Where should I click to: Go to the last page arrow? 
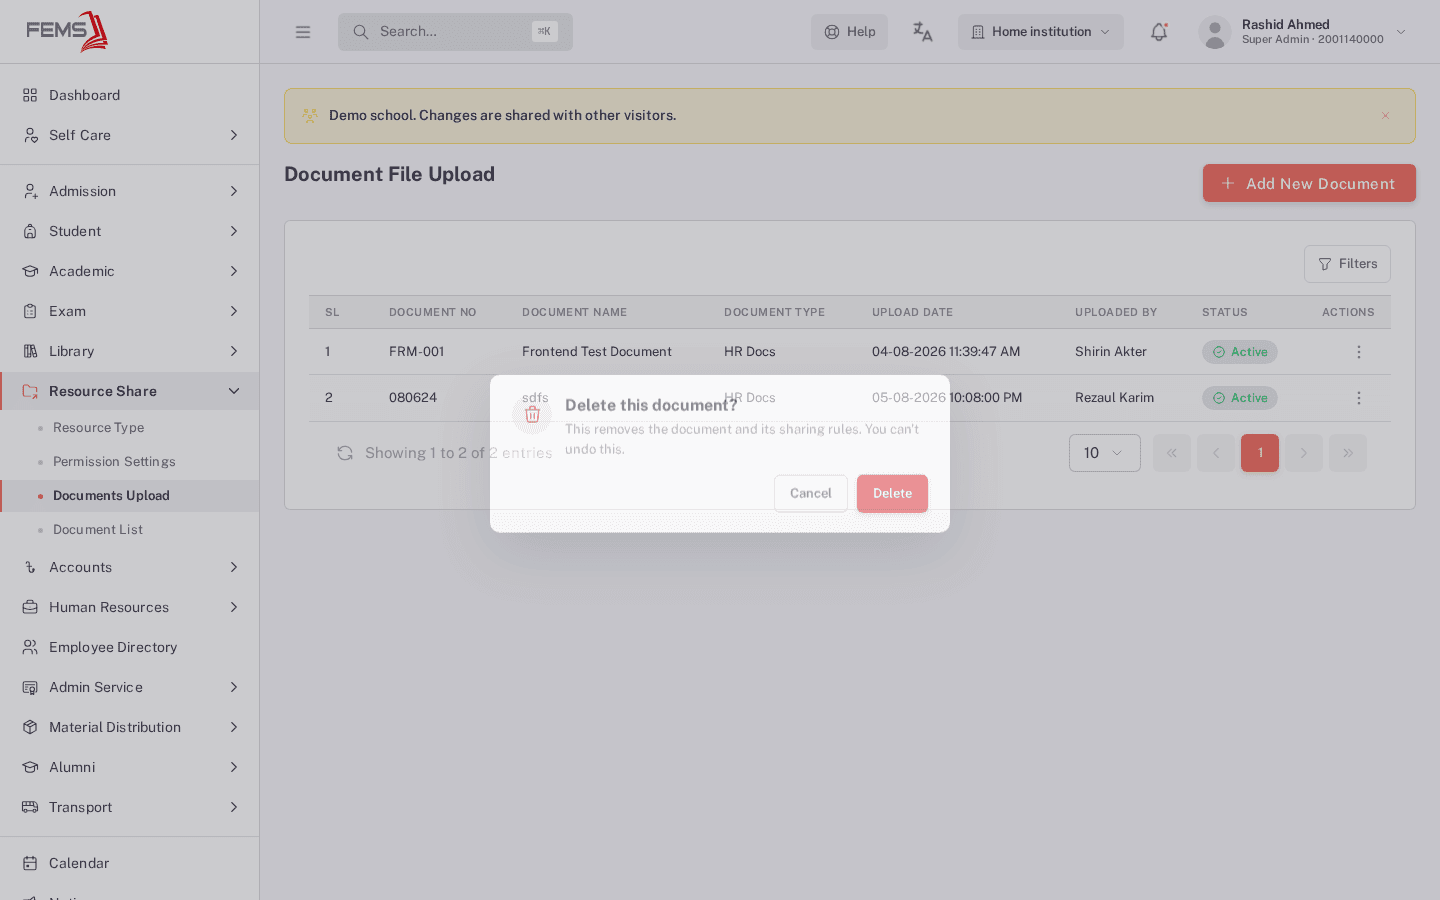[1348, 453]
